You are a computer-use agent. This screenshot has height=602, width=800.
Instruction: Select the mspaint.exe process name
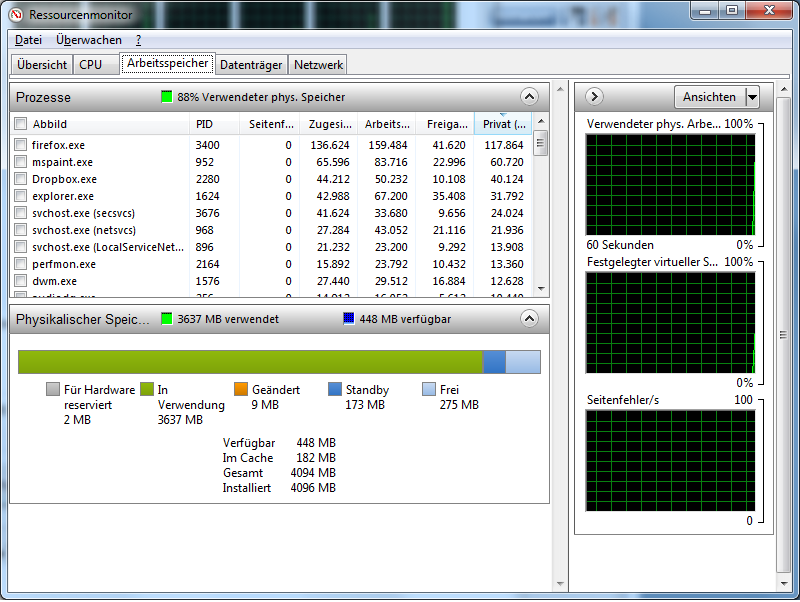[62, 162]
